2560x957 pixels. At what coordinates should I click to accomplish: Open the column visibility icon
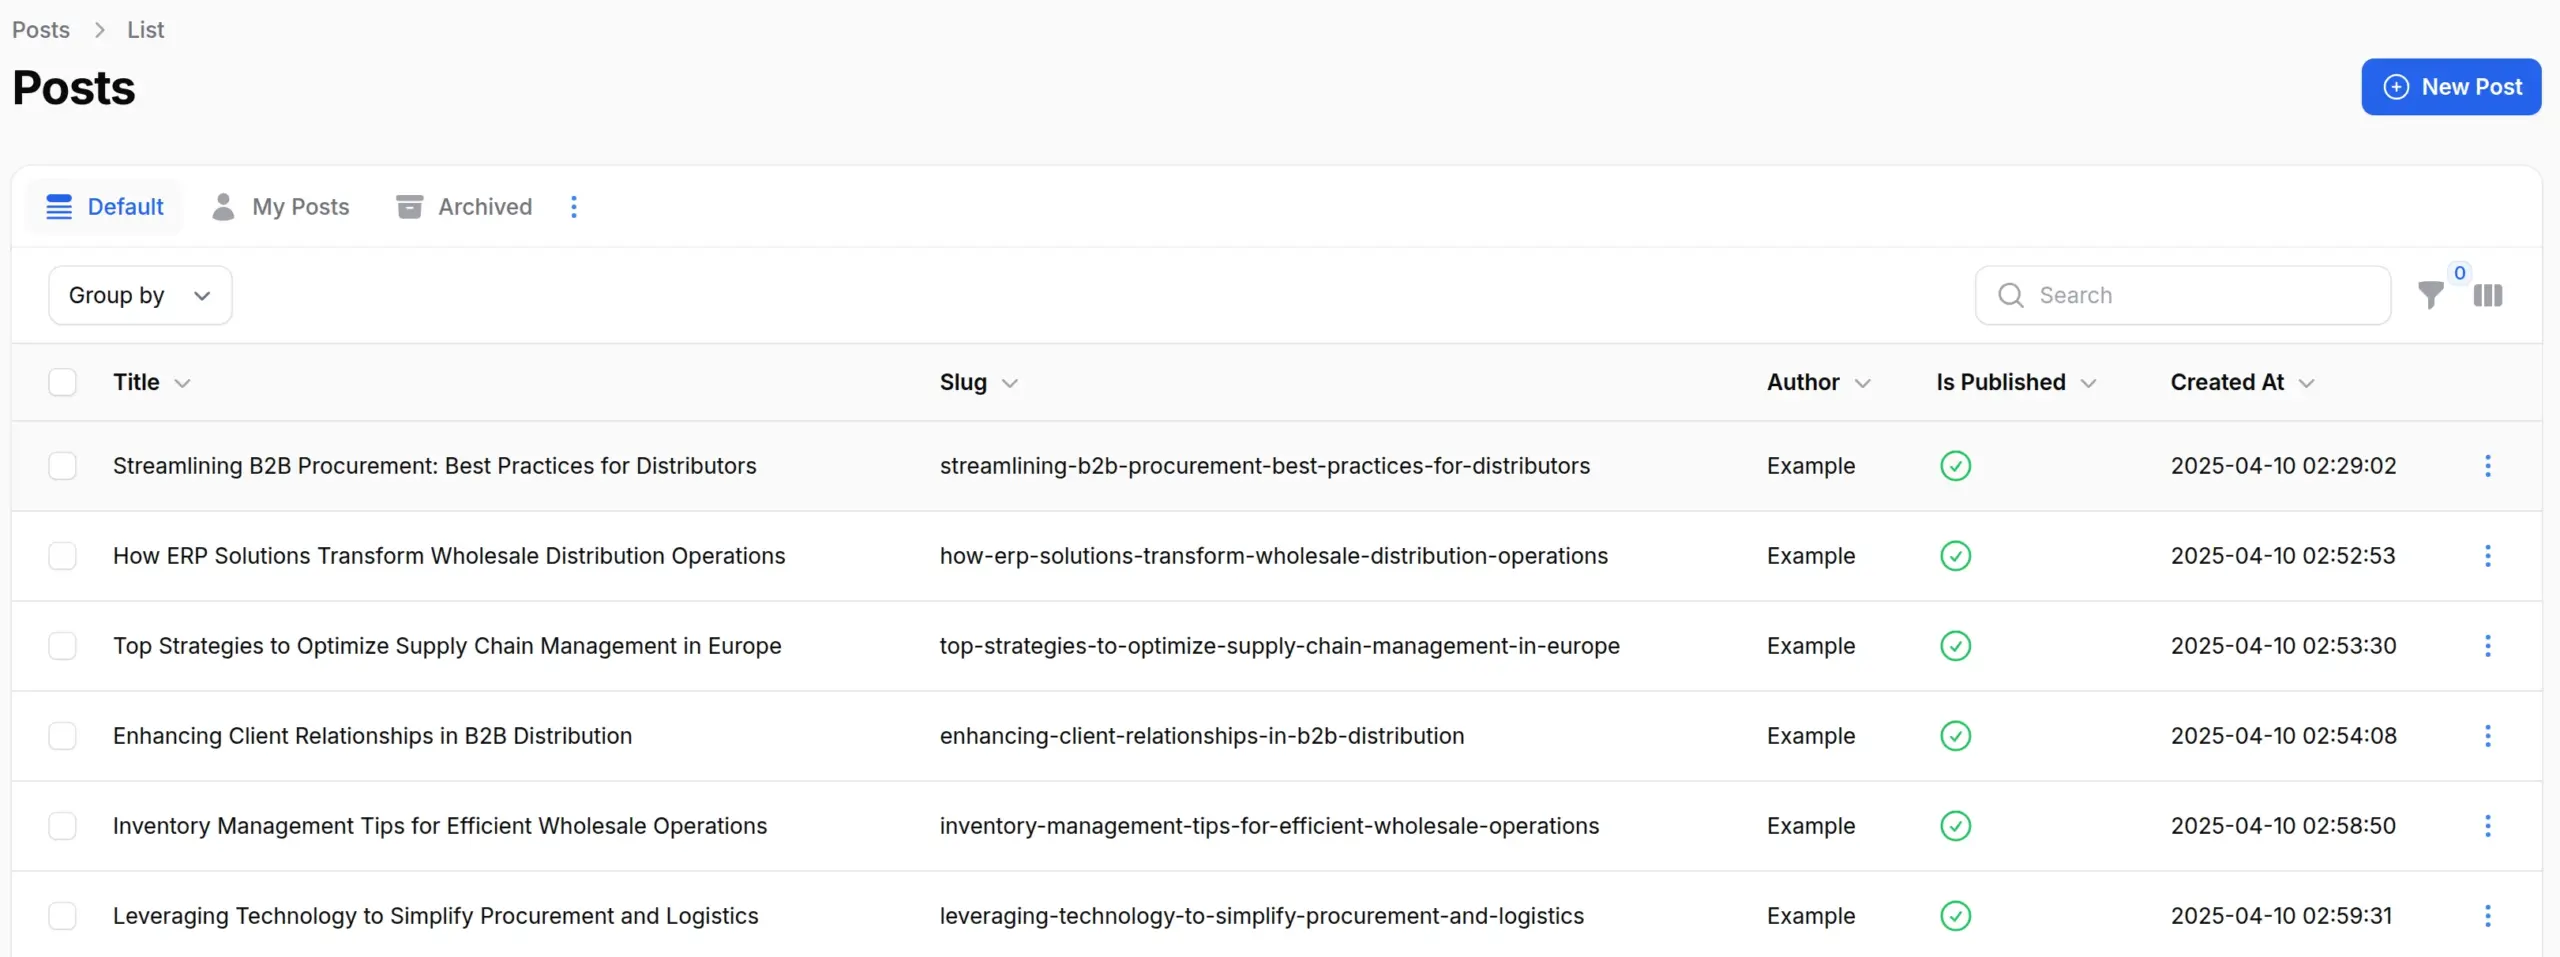coord(2489,295)
